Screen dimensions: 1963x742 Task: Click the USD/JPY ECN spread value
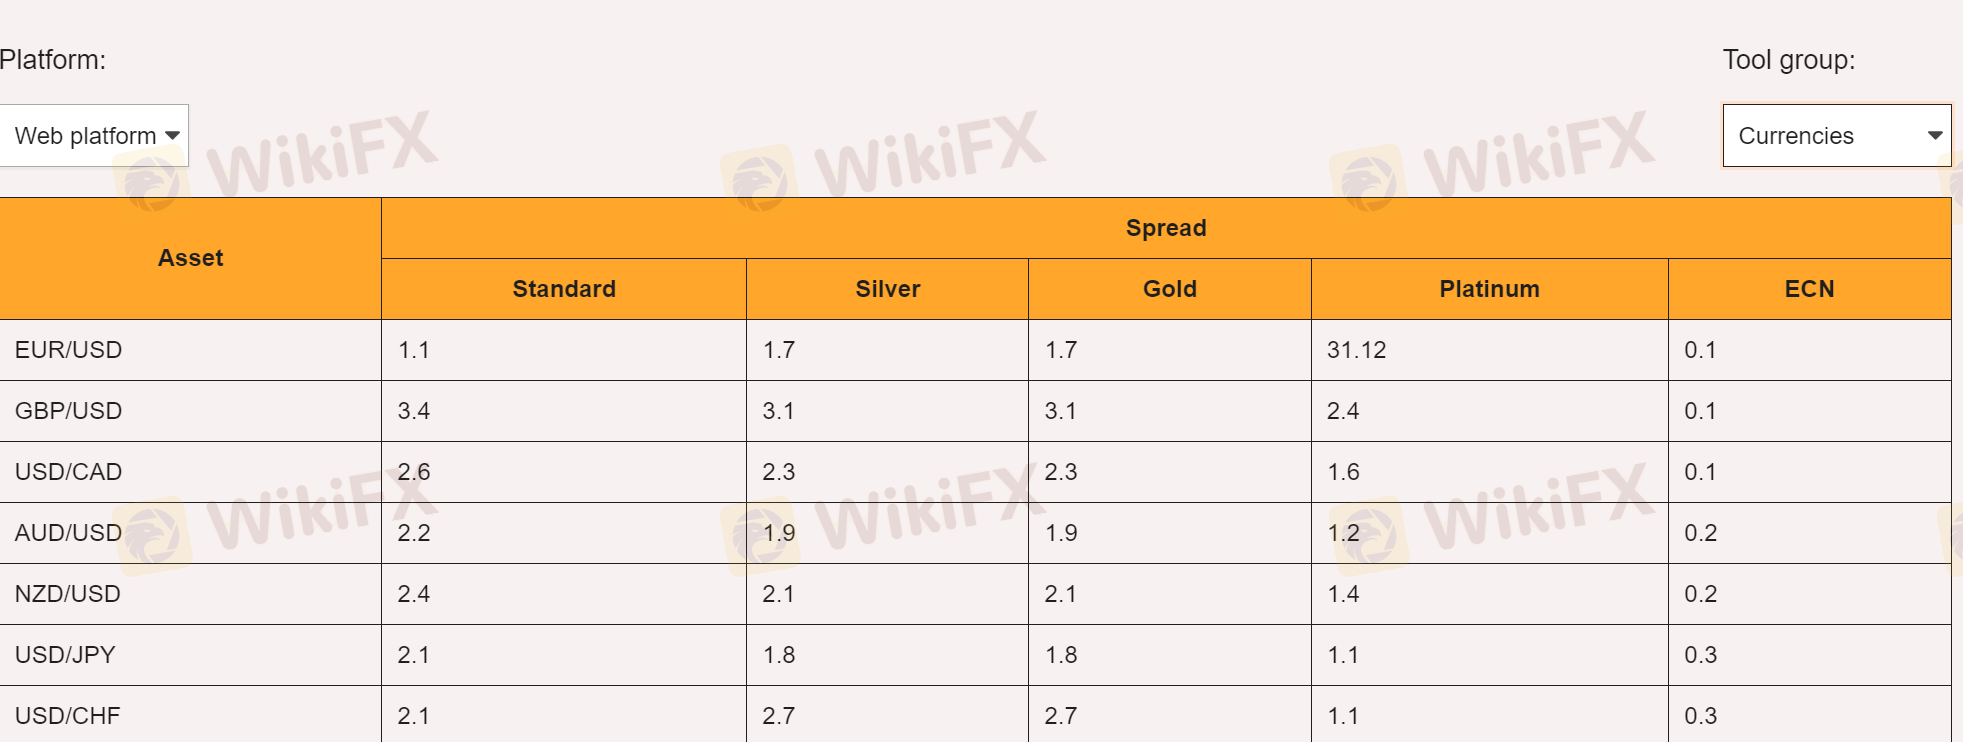click(x=1700, y=655)
